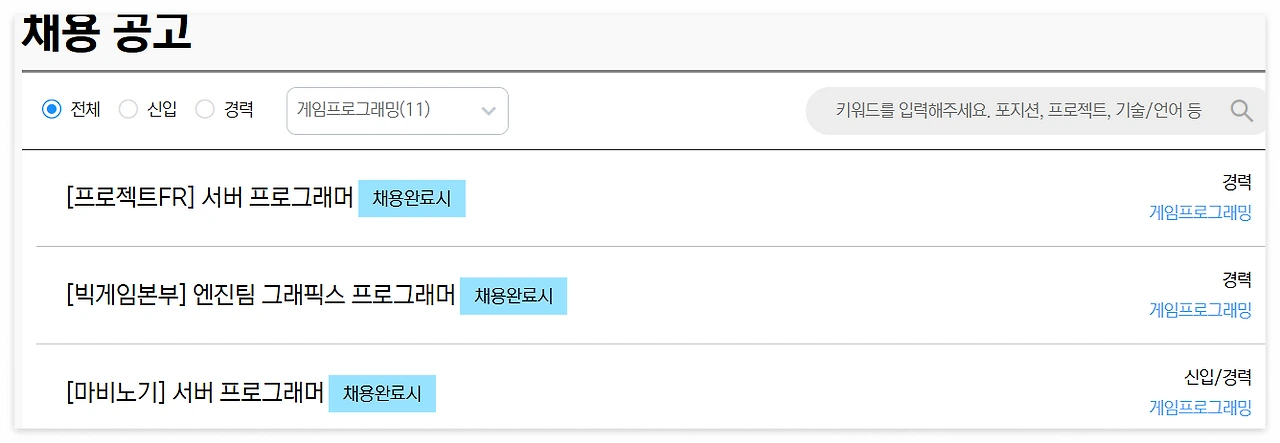Click 경력 label in 빅게임본부 row
1280x443 pixels.
tap(1236, 279)
